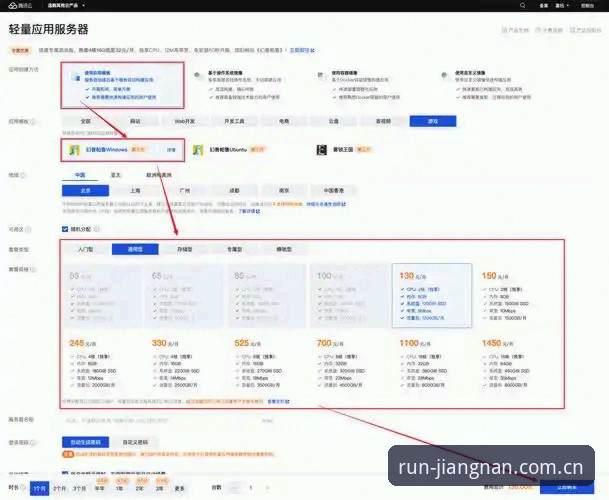Switch to the 云盘 template tab
609x500 pixels.
coord(334,121)
